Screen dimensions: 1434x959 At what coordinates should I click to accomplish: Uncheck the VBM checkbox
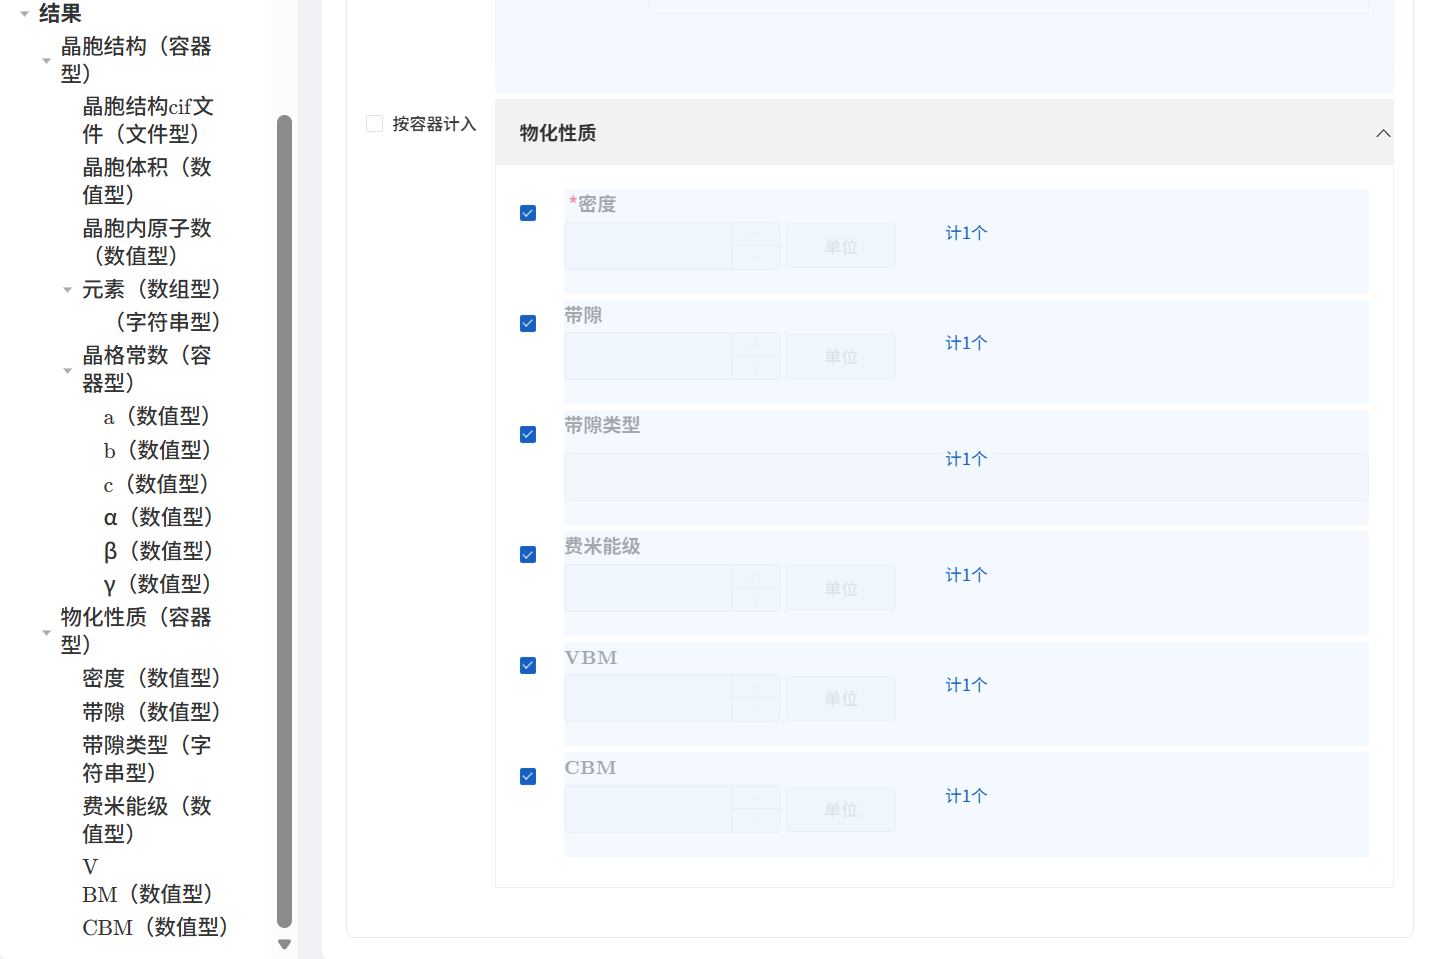point(527,665)
